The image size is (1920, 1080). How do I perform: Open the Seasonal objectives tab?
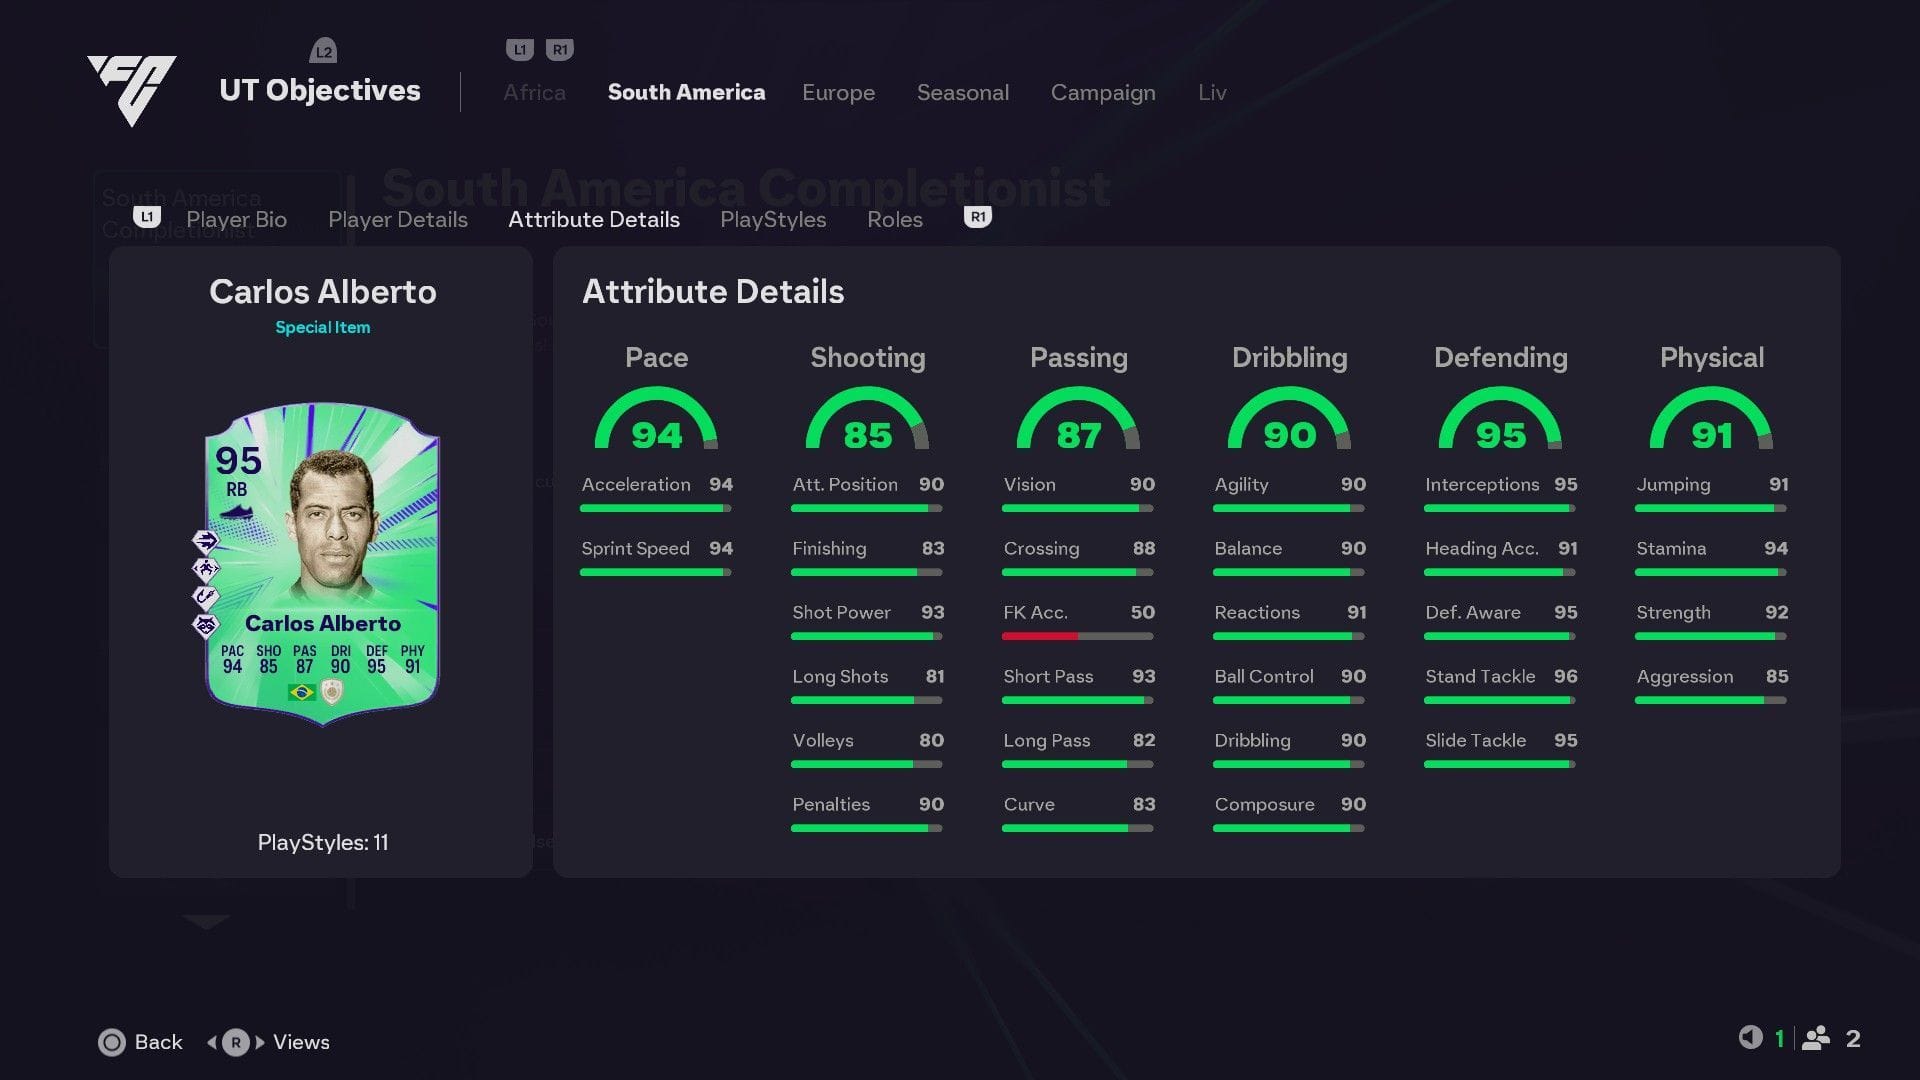[963, 92]
